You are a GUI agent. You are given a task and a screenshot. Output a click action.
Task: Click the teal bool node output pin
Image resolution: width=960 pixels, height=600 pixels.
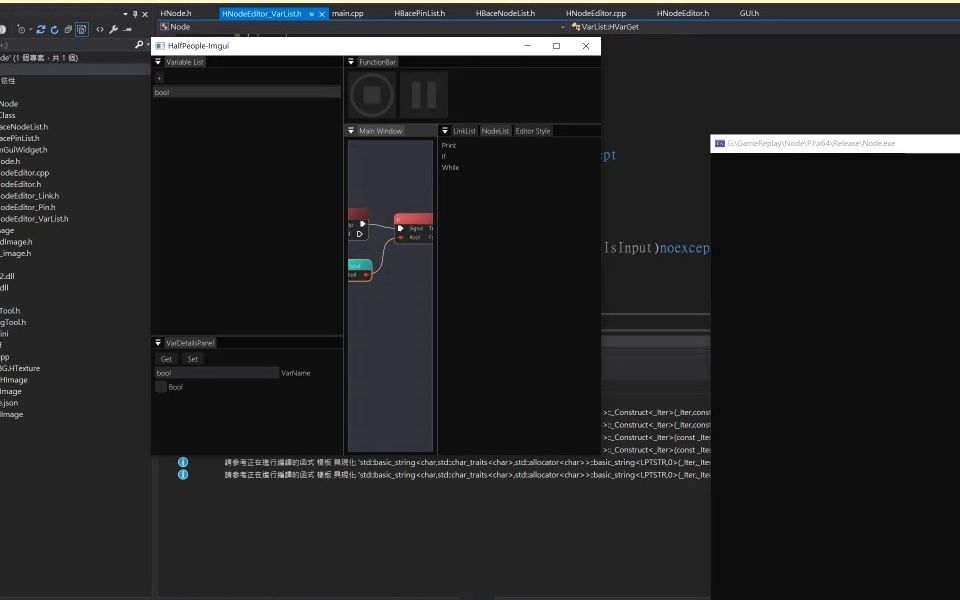tap(366, 275)
